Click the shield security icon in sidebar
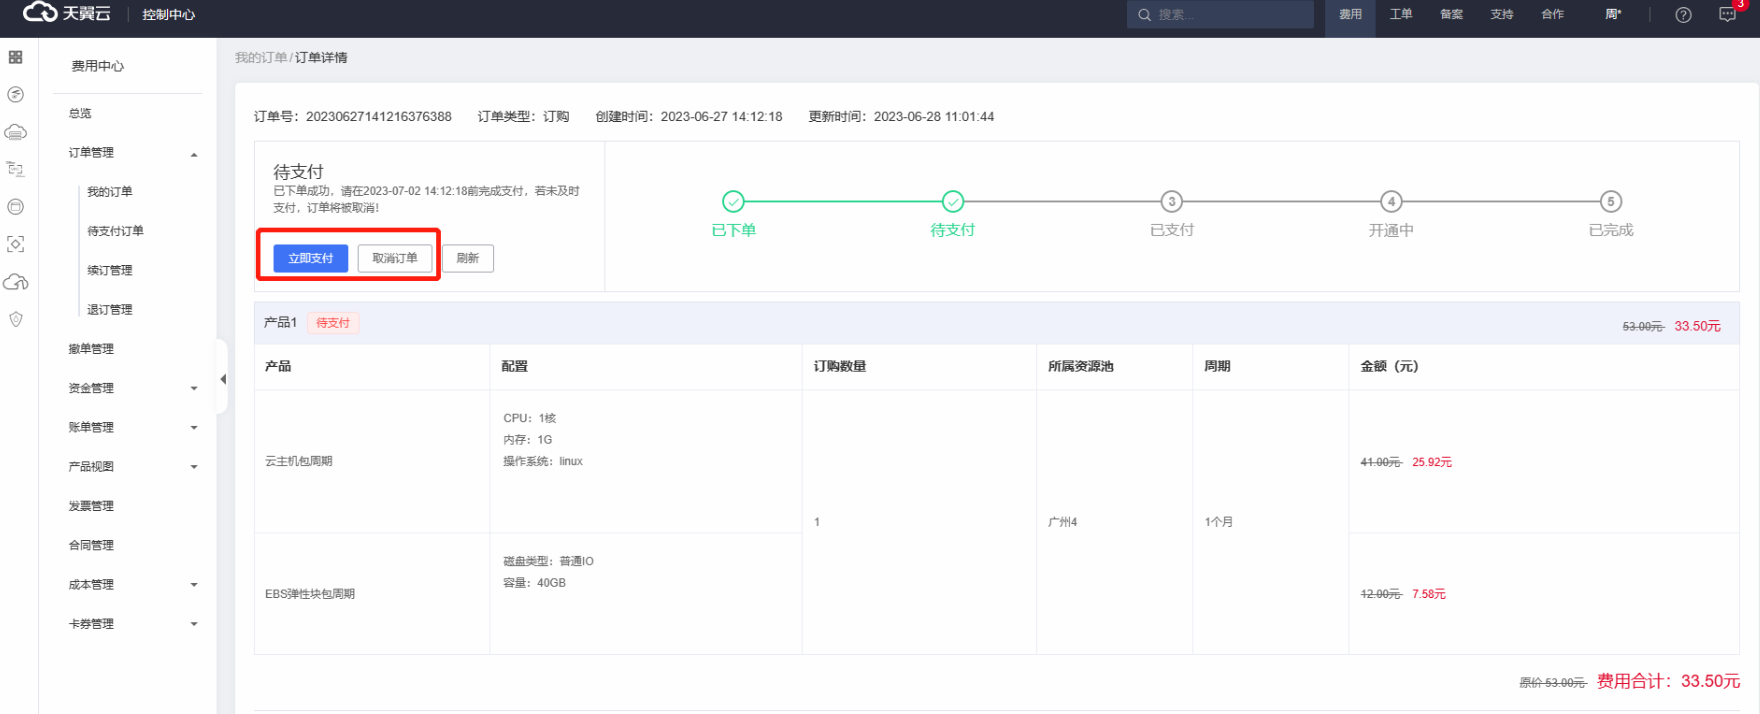The image size is (1760, 714). point(15,320)
